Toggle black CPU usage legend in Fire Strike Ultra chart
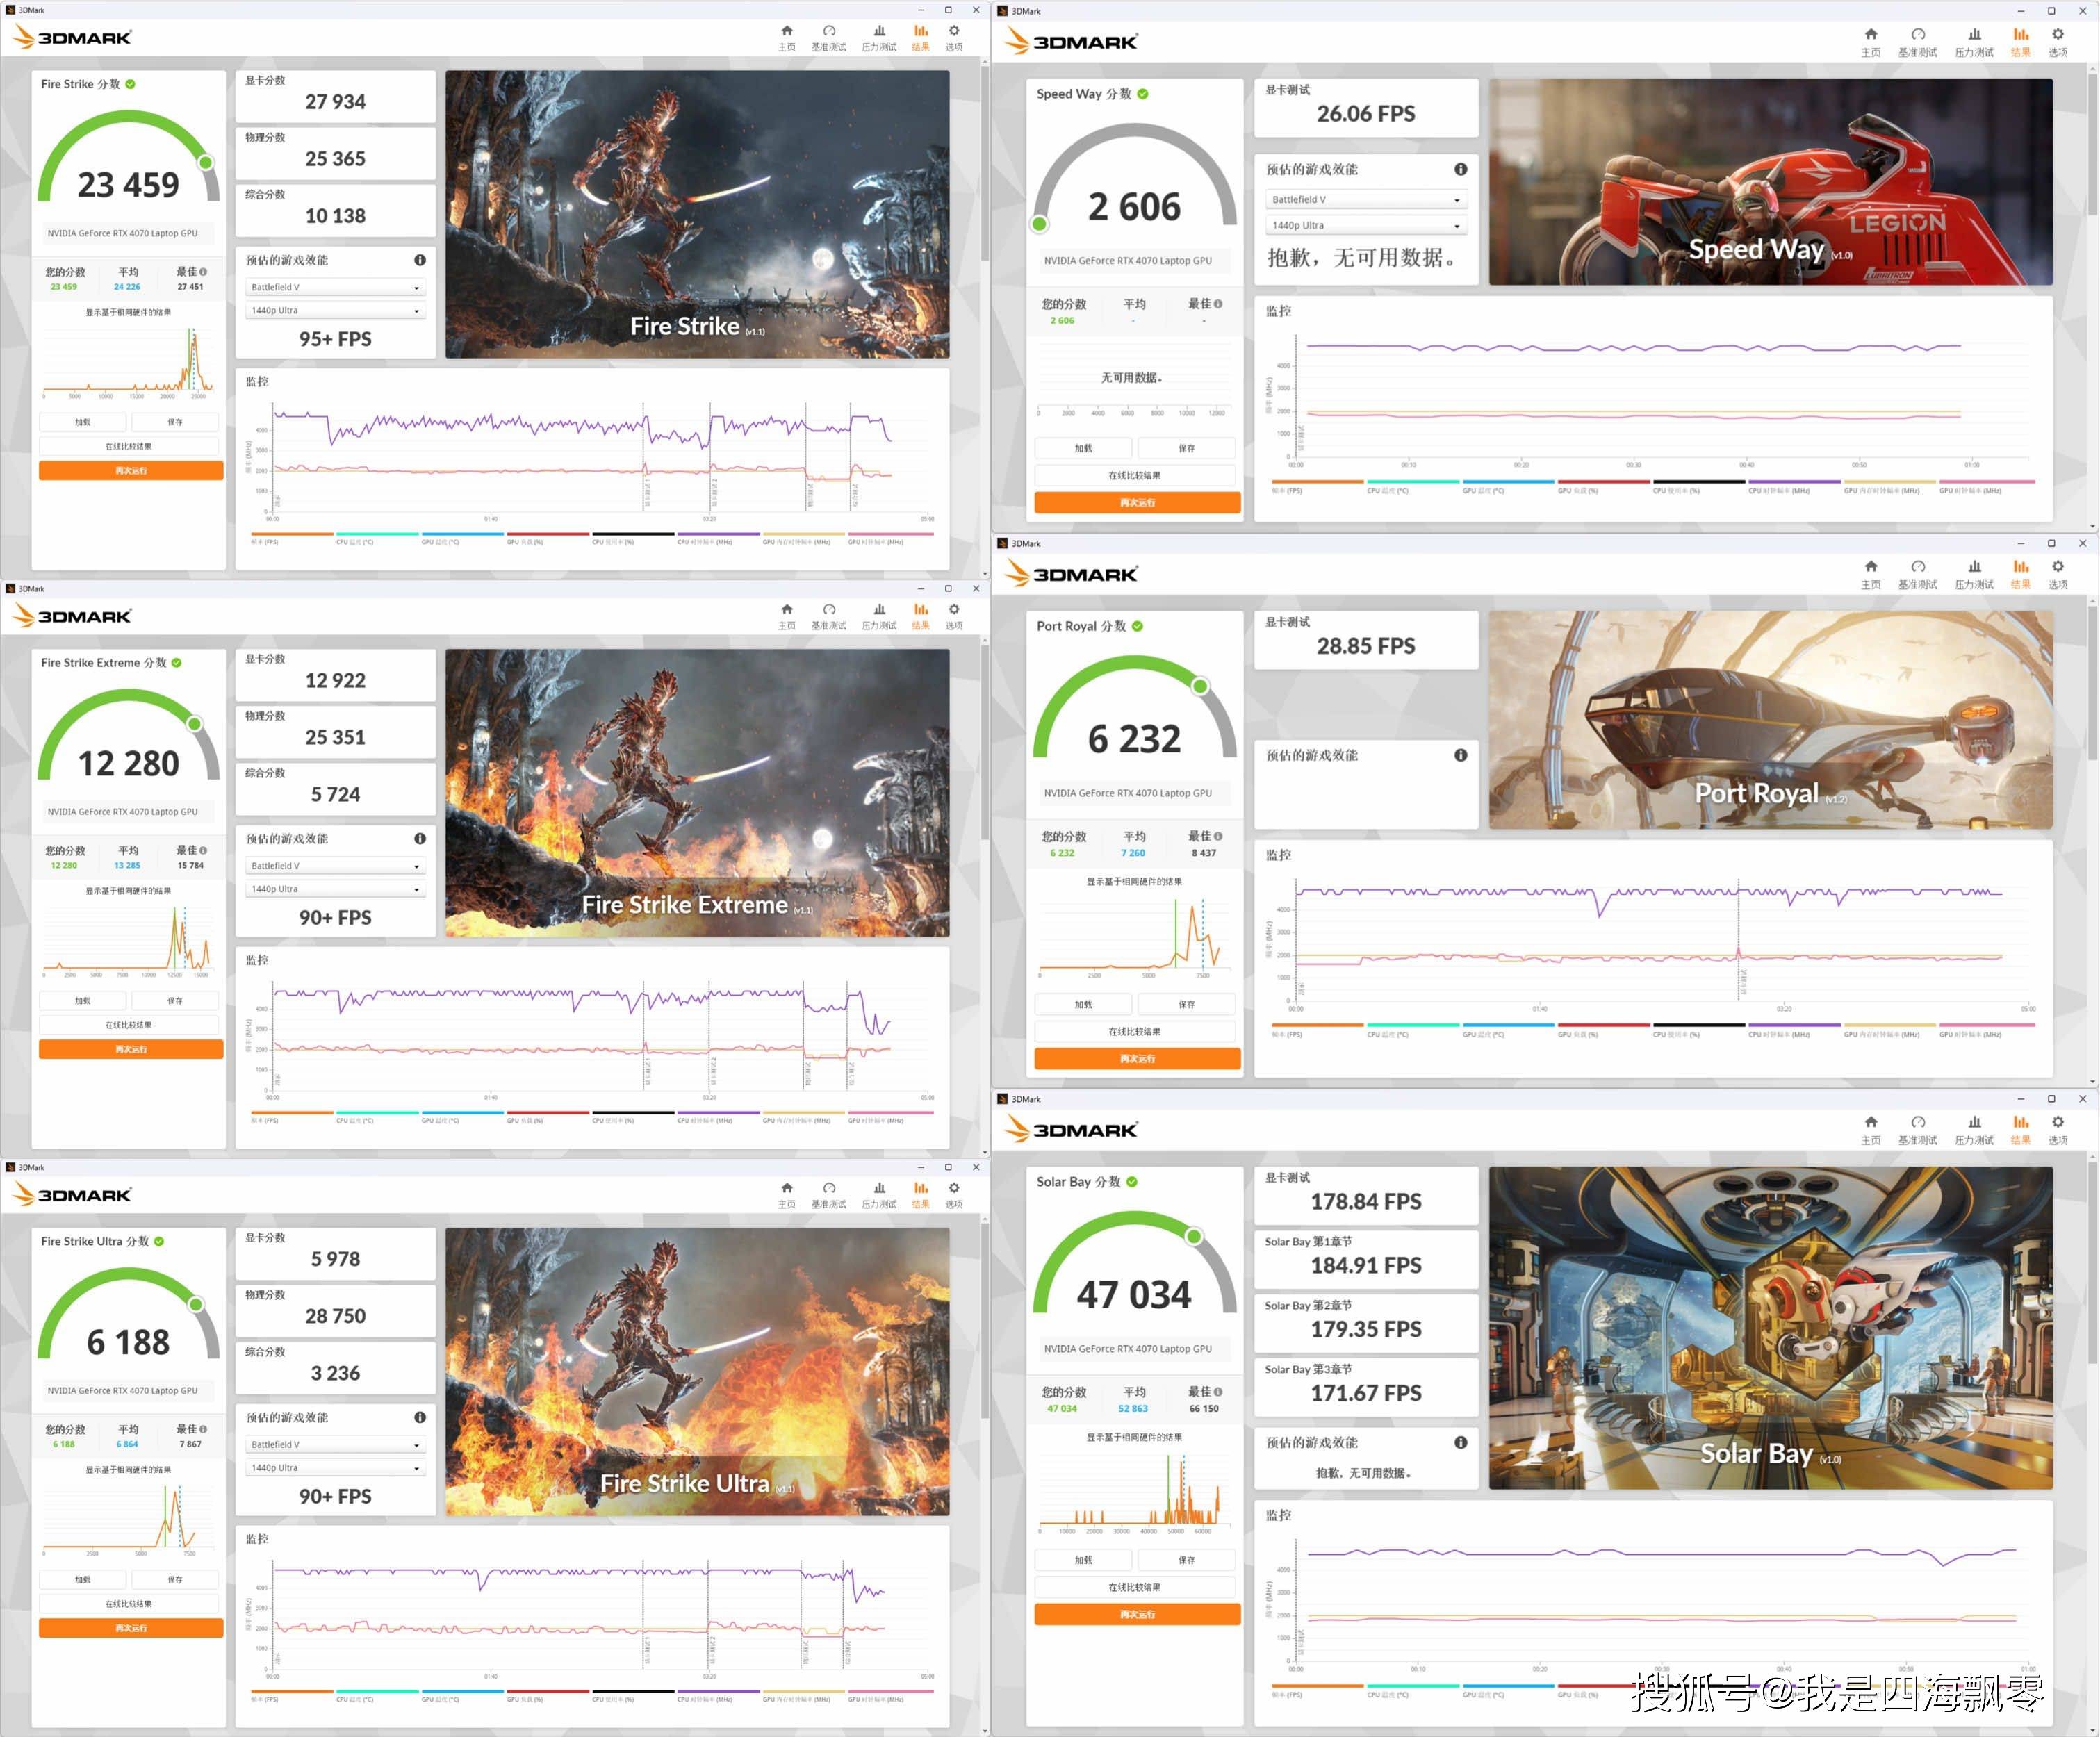Screen dimensions: 2100x1737 tap(633, 1695)
